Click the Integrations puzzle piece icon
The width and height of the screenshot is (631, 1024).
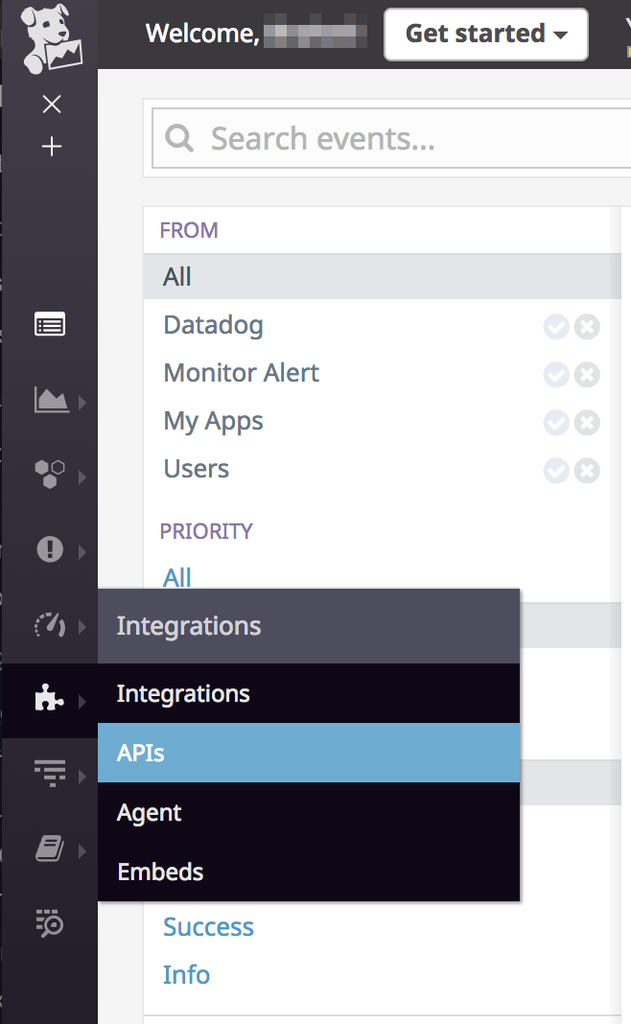49,699
